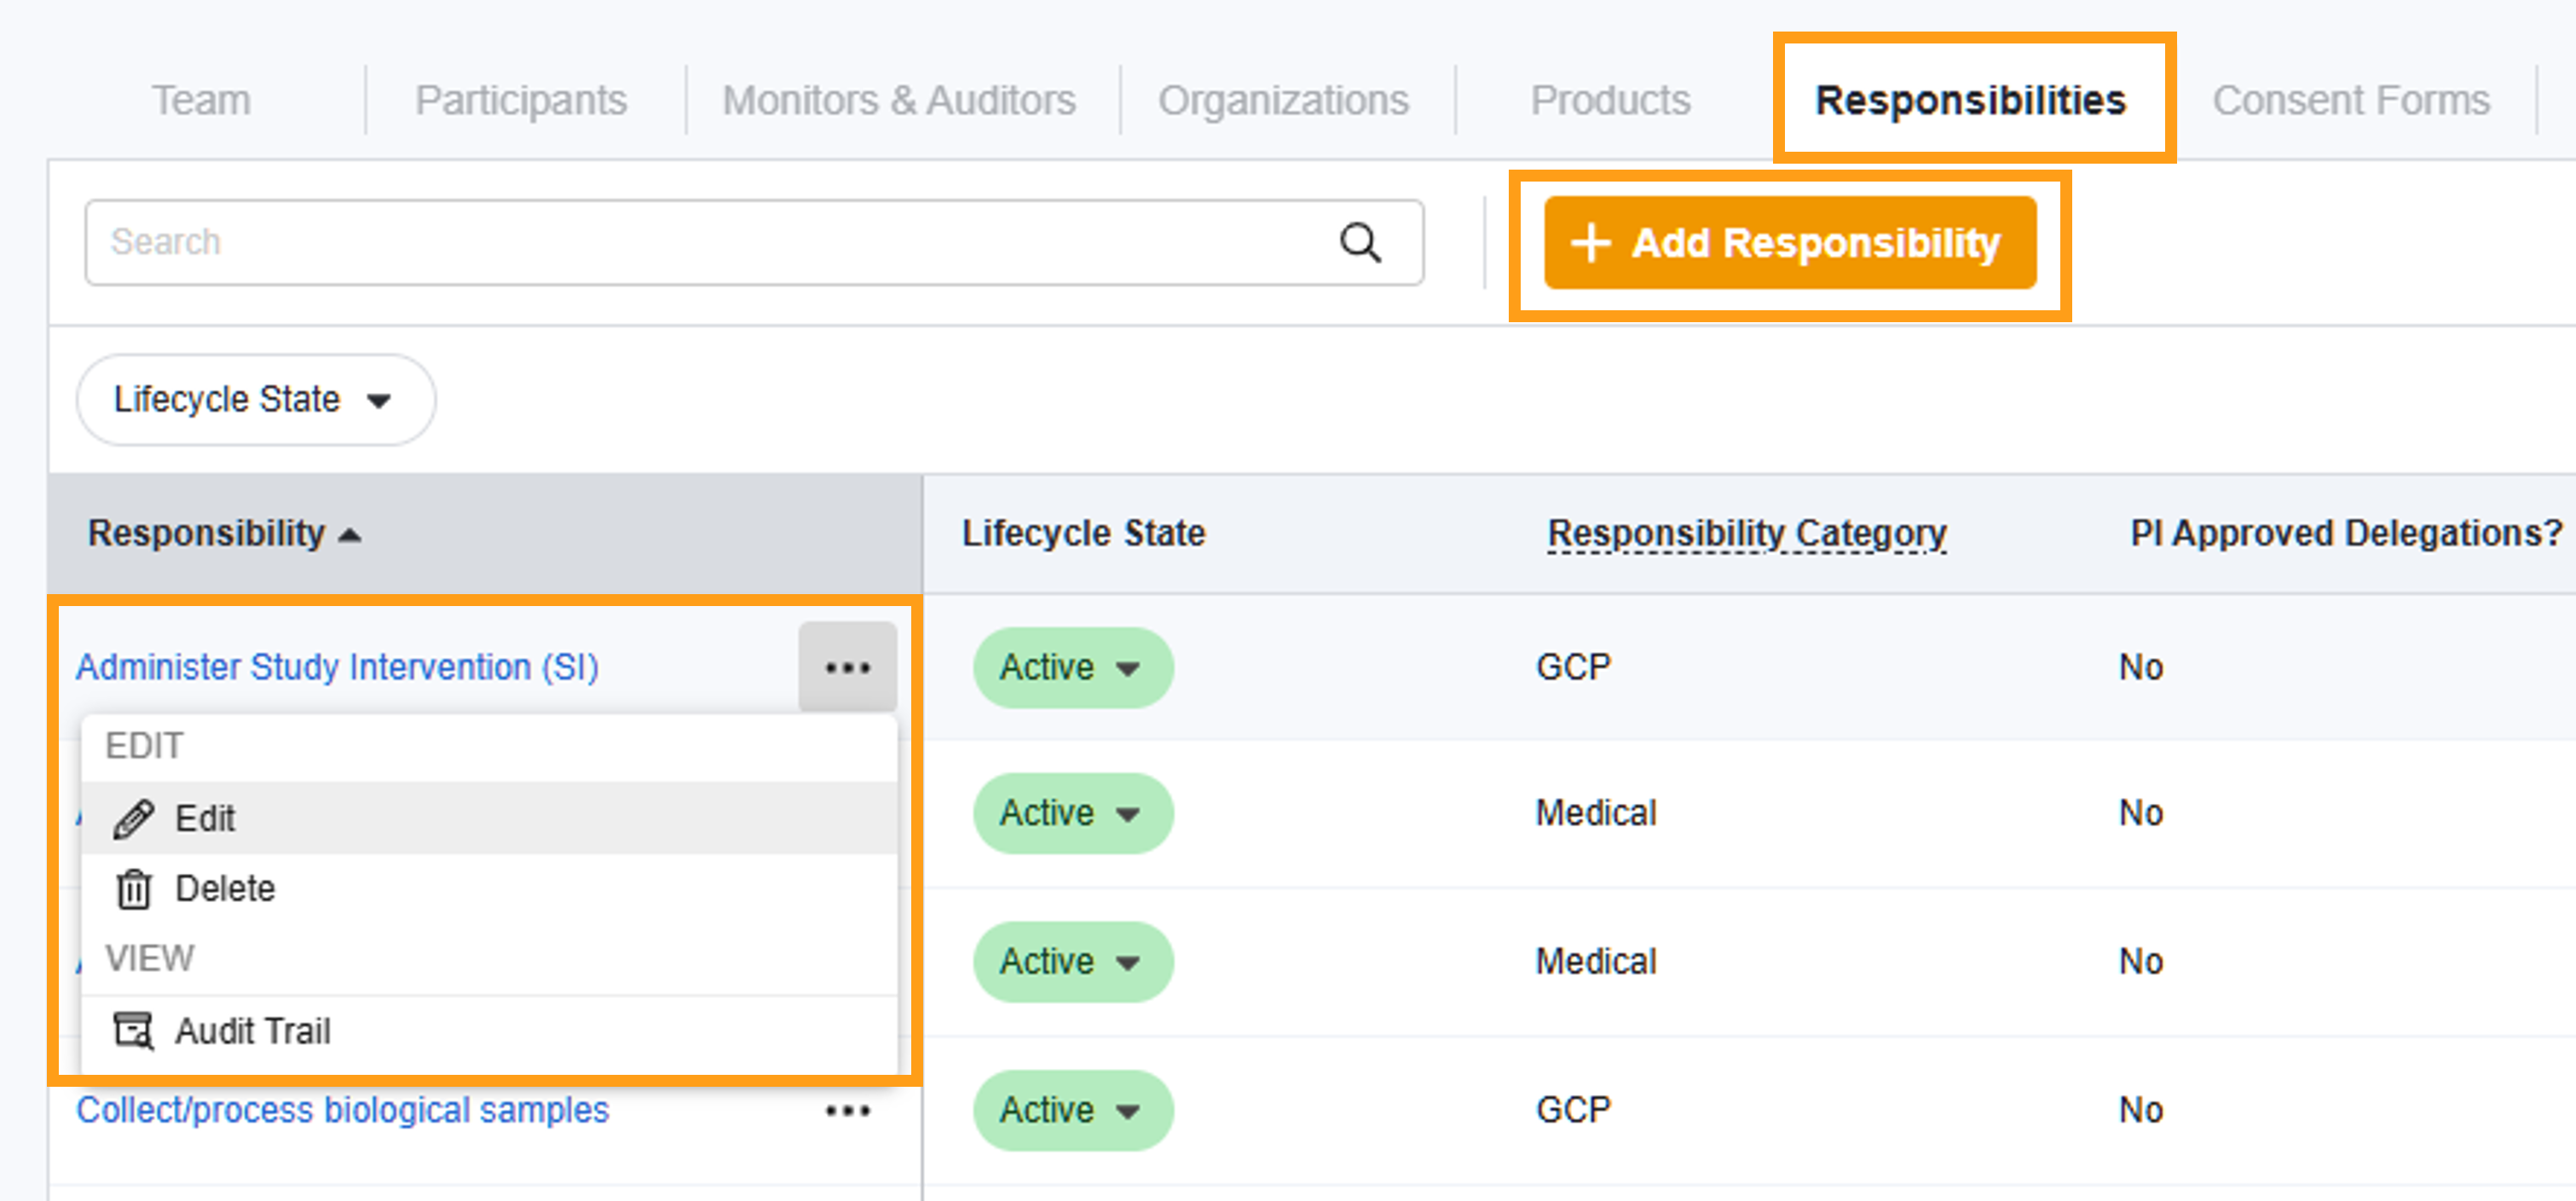Switch to the Participants tab
The height and width of the screenshot is (1201, 2576).
520,100
